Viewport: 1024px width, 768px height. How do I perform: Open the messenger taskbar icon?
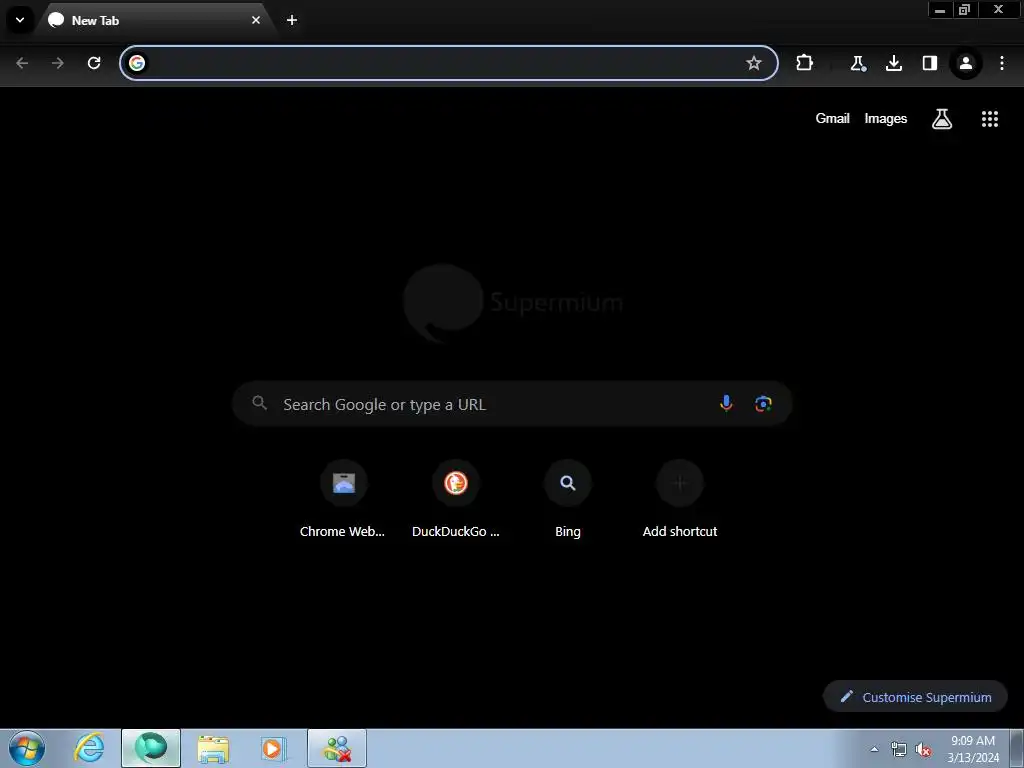337,748
